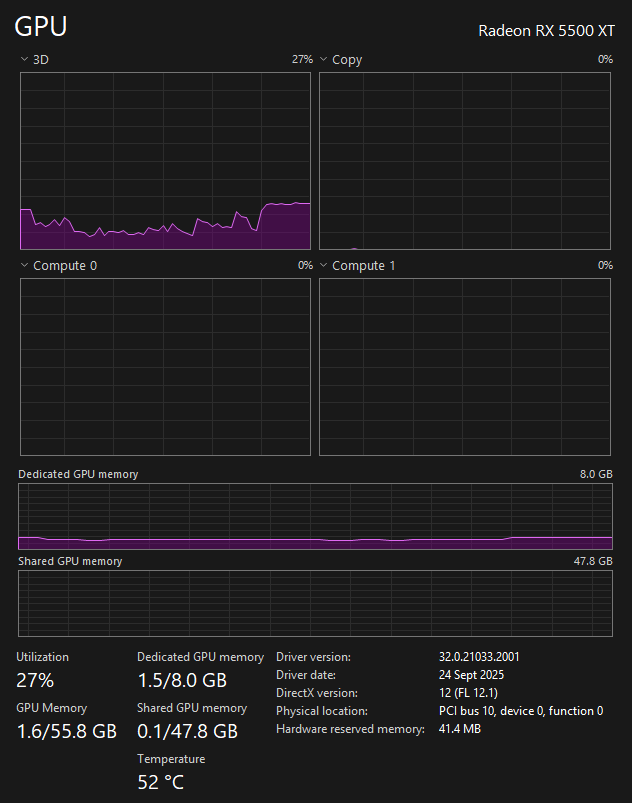Open the Compute 0 engine dropdown chevron
Viewport: 632px width, 803px height.
24,265
